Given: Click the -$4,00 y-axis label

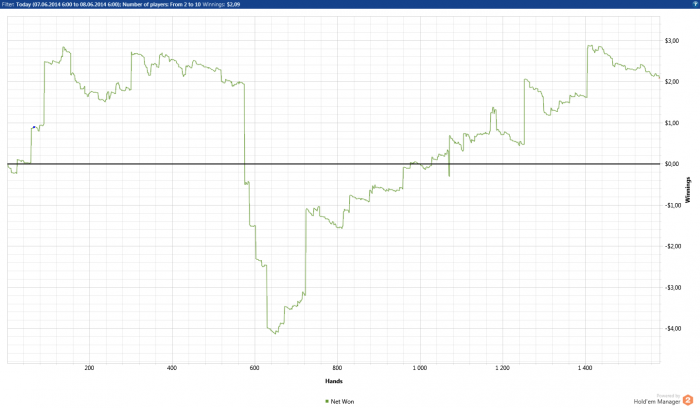Looking at the screenshot, I should tap(673, 329).
